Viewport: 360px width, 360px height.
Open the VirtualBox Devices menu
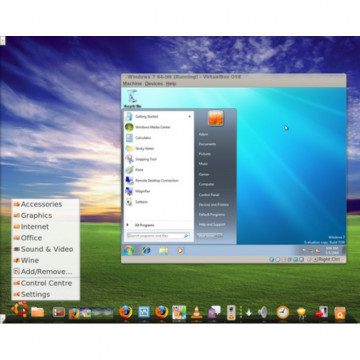pos(154,83)
